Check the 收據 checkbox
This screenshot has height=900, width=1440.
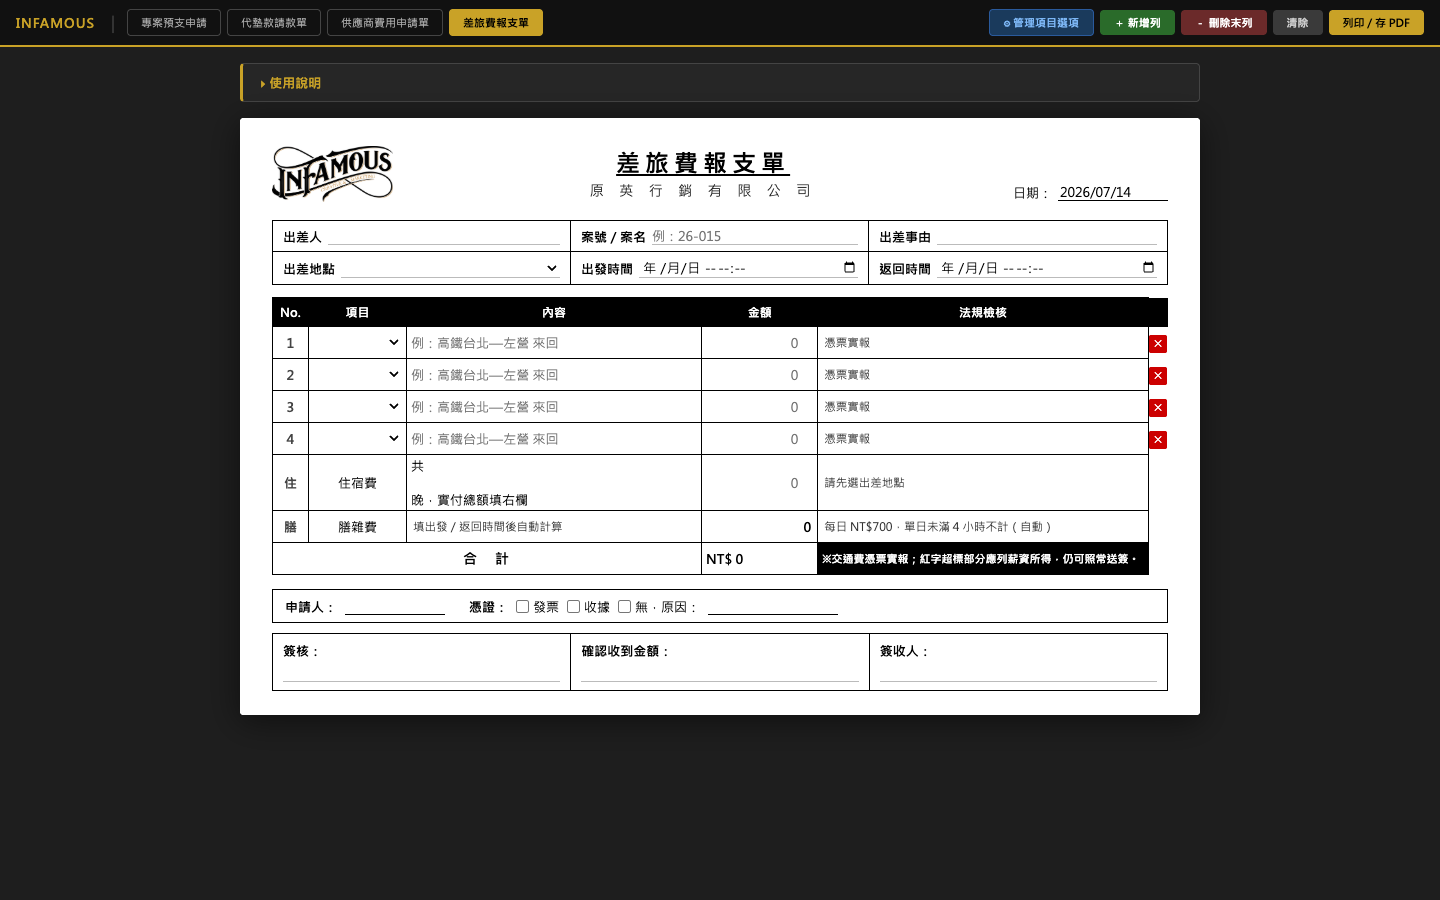click(573, 606)
